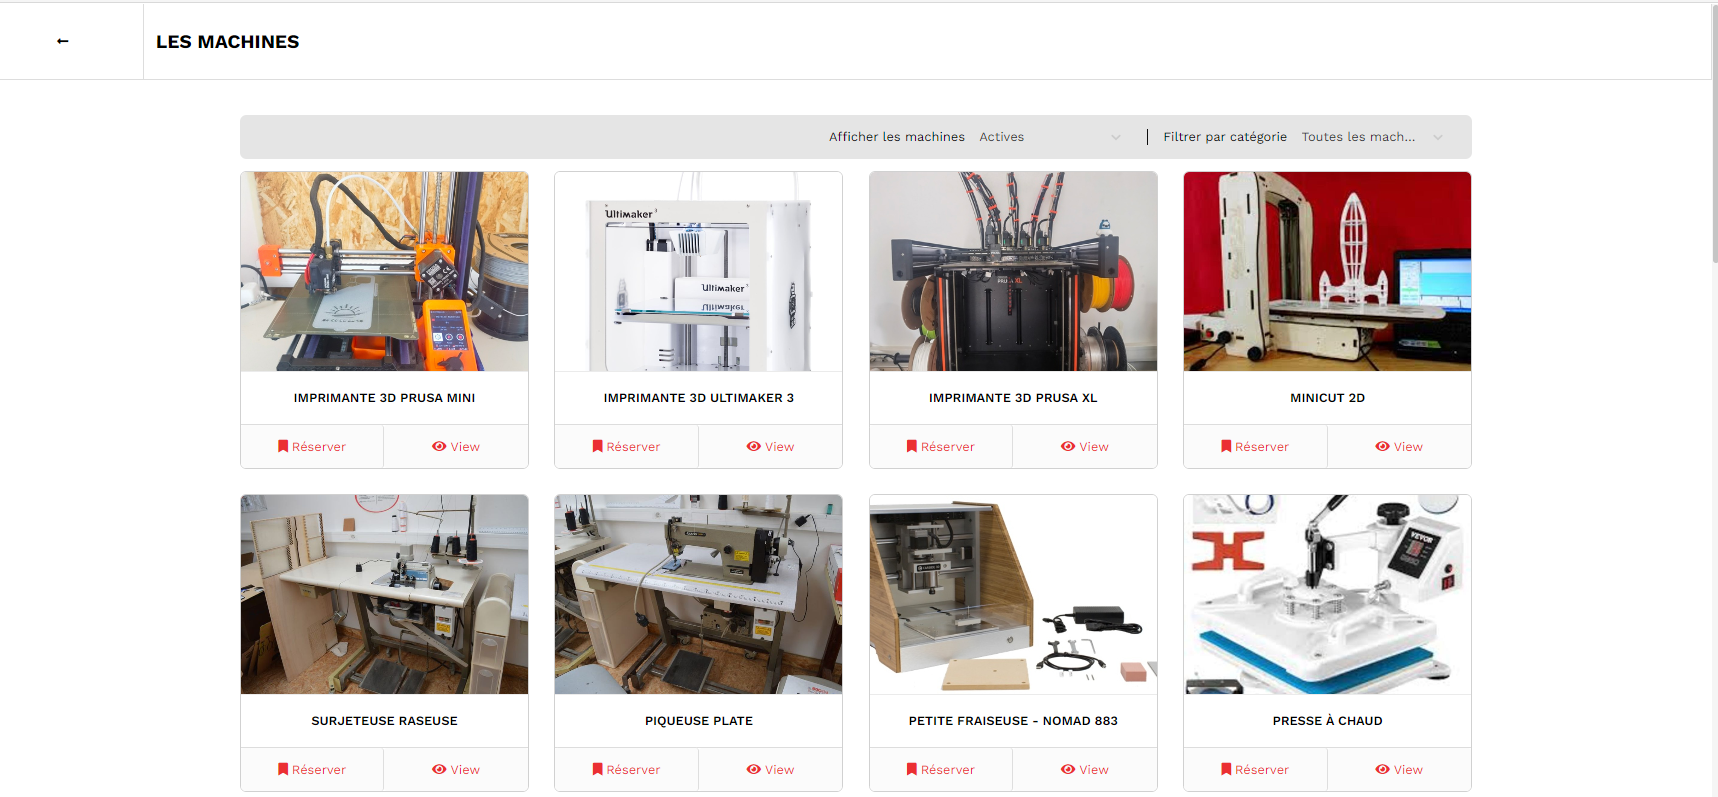Click the bookmark icon for Presse à Chaud
Viewport: 1718px width, 797px height.
[1226, 769]
